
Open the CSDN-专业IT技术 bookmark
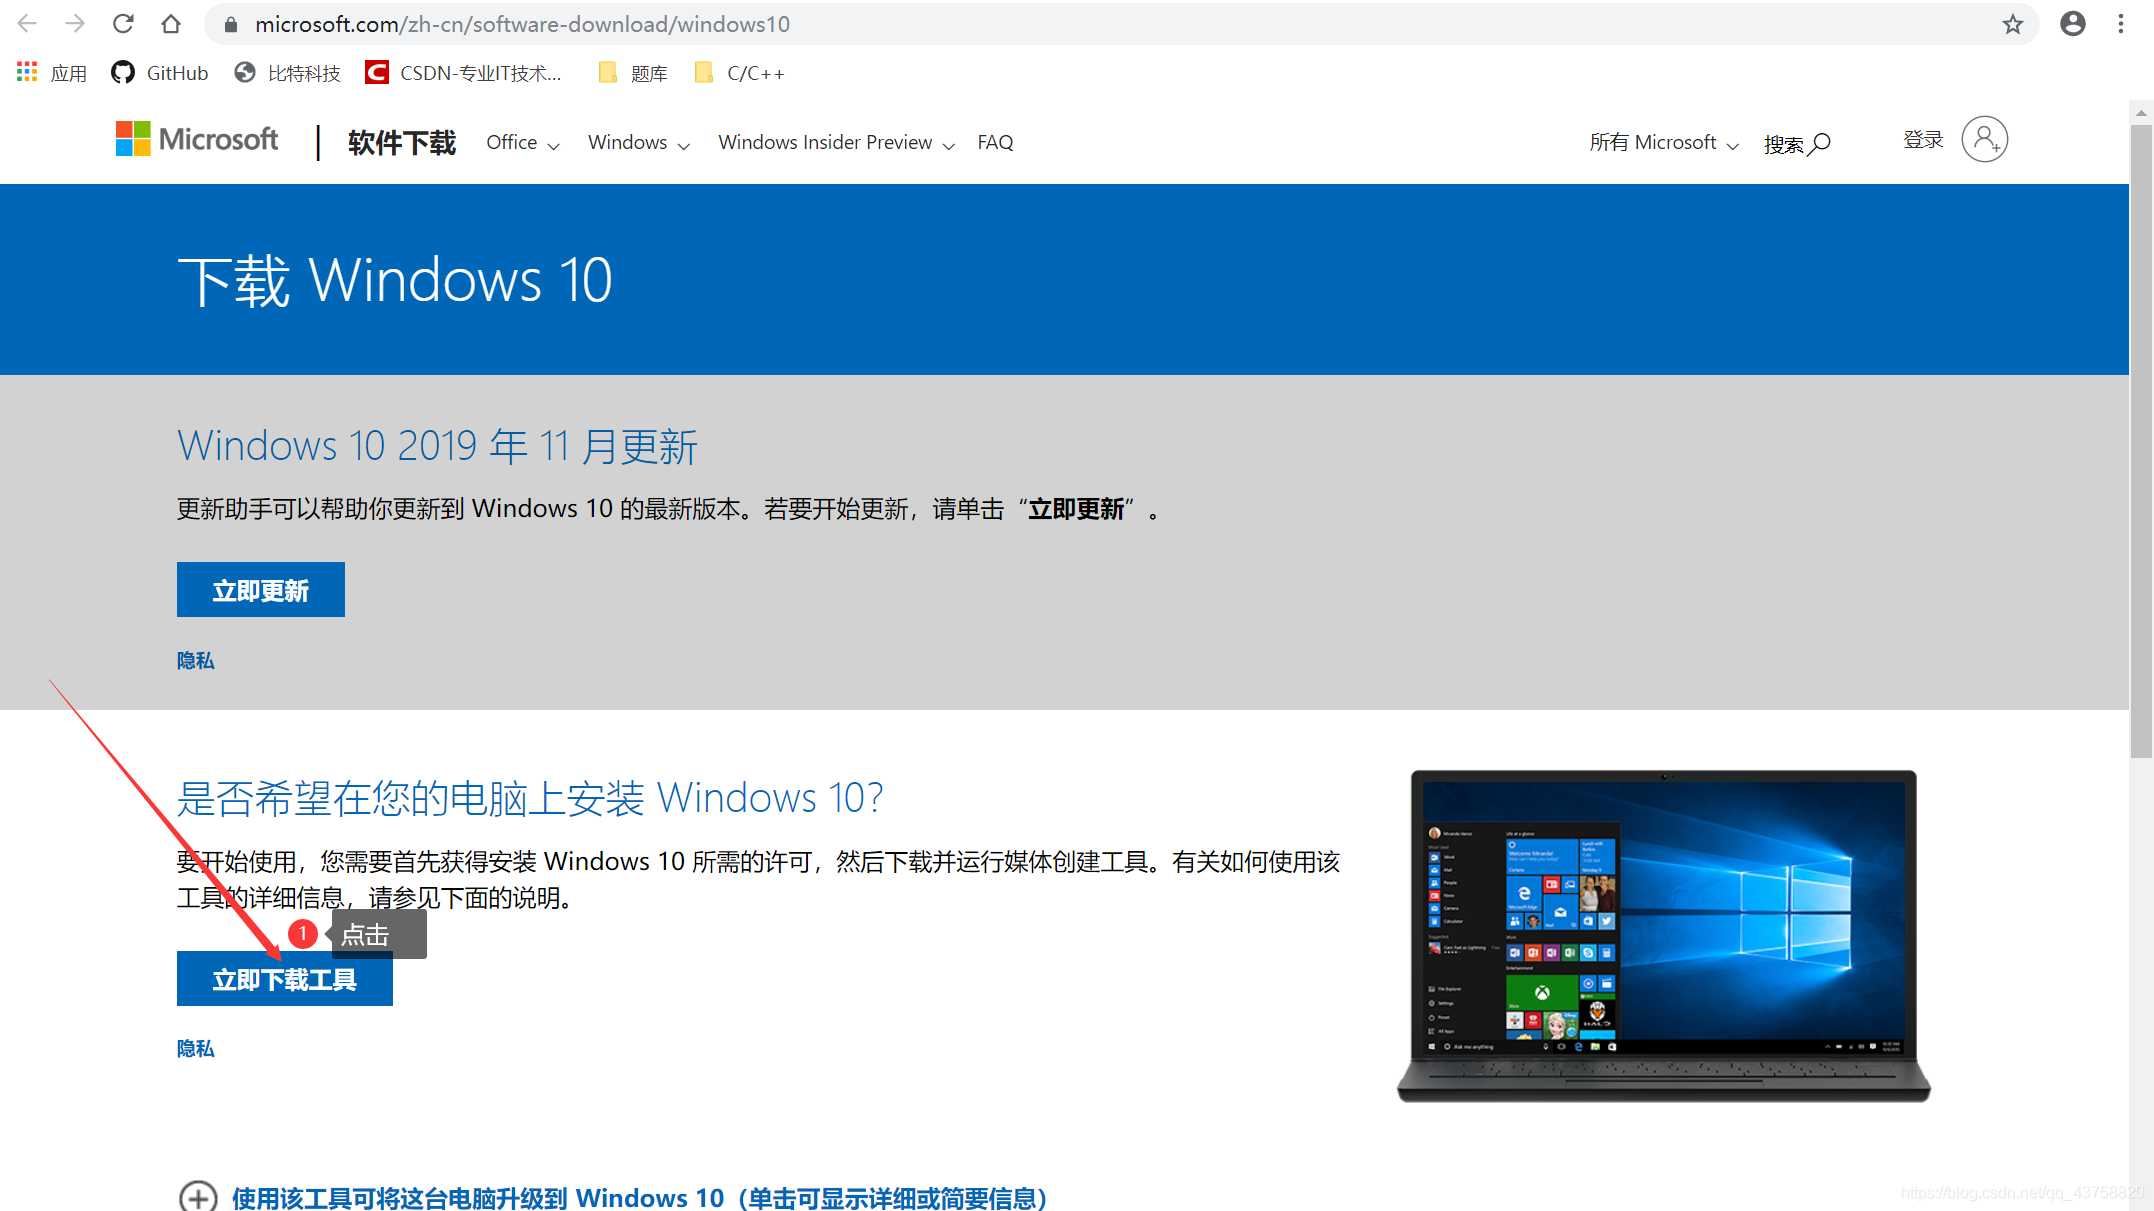tap(463, 73)
